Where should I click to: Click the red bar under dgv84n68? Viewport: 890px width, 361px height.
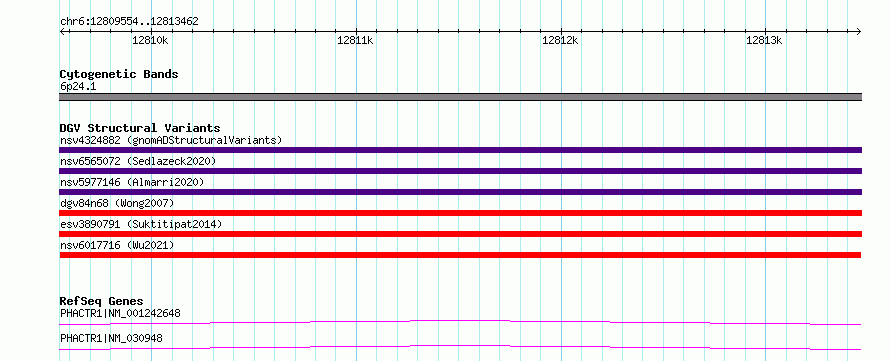[460, 213]
